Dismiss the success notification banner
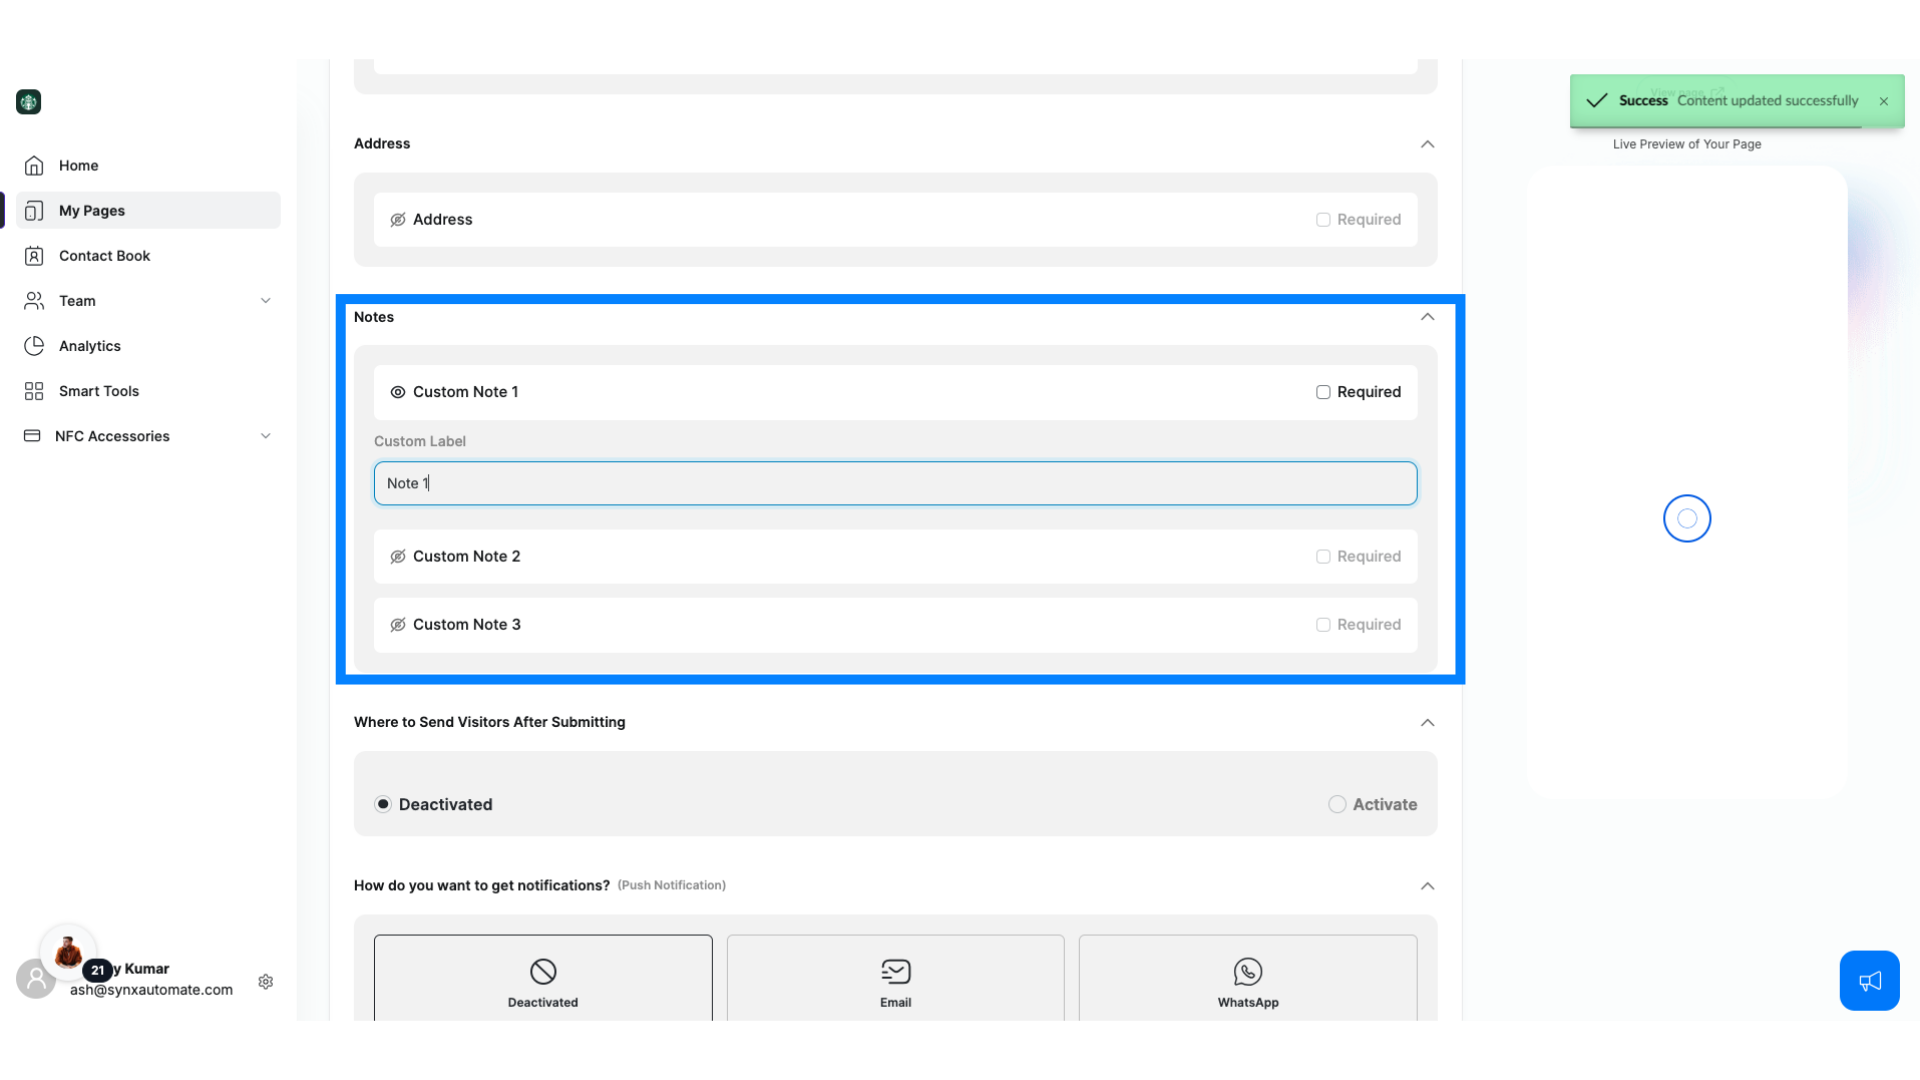This screenshot has width=1920, height=1080. (1886, 100)
